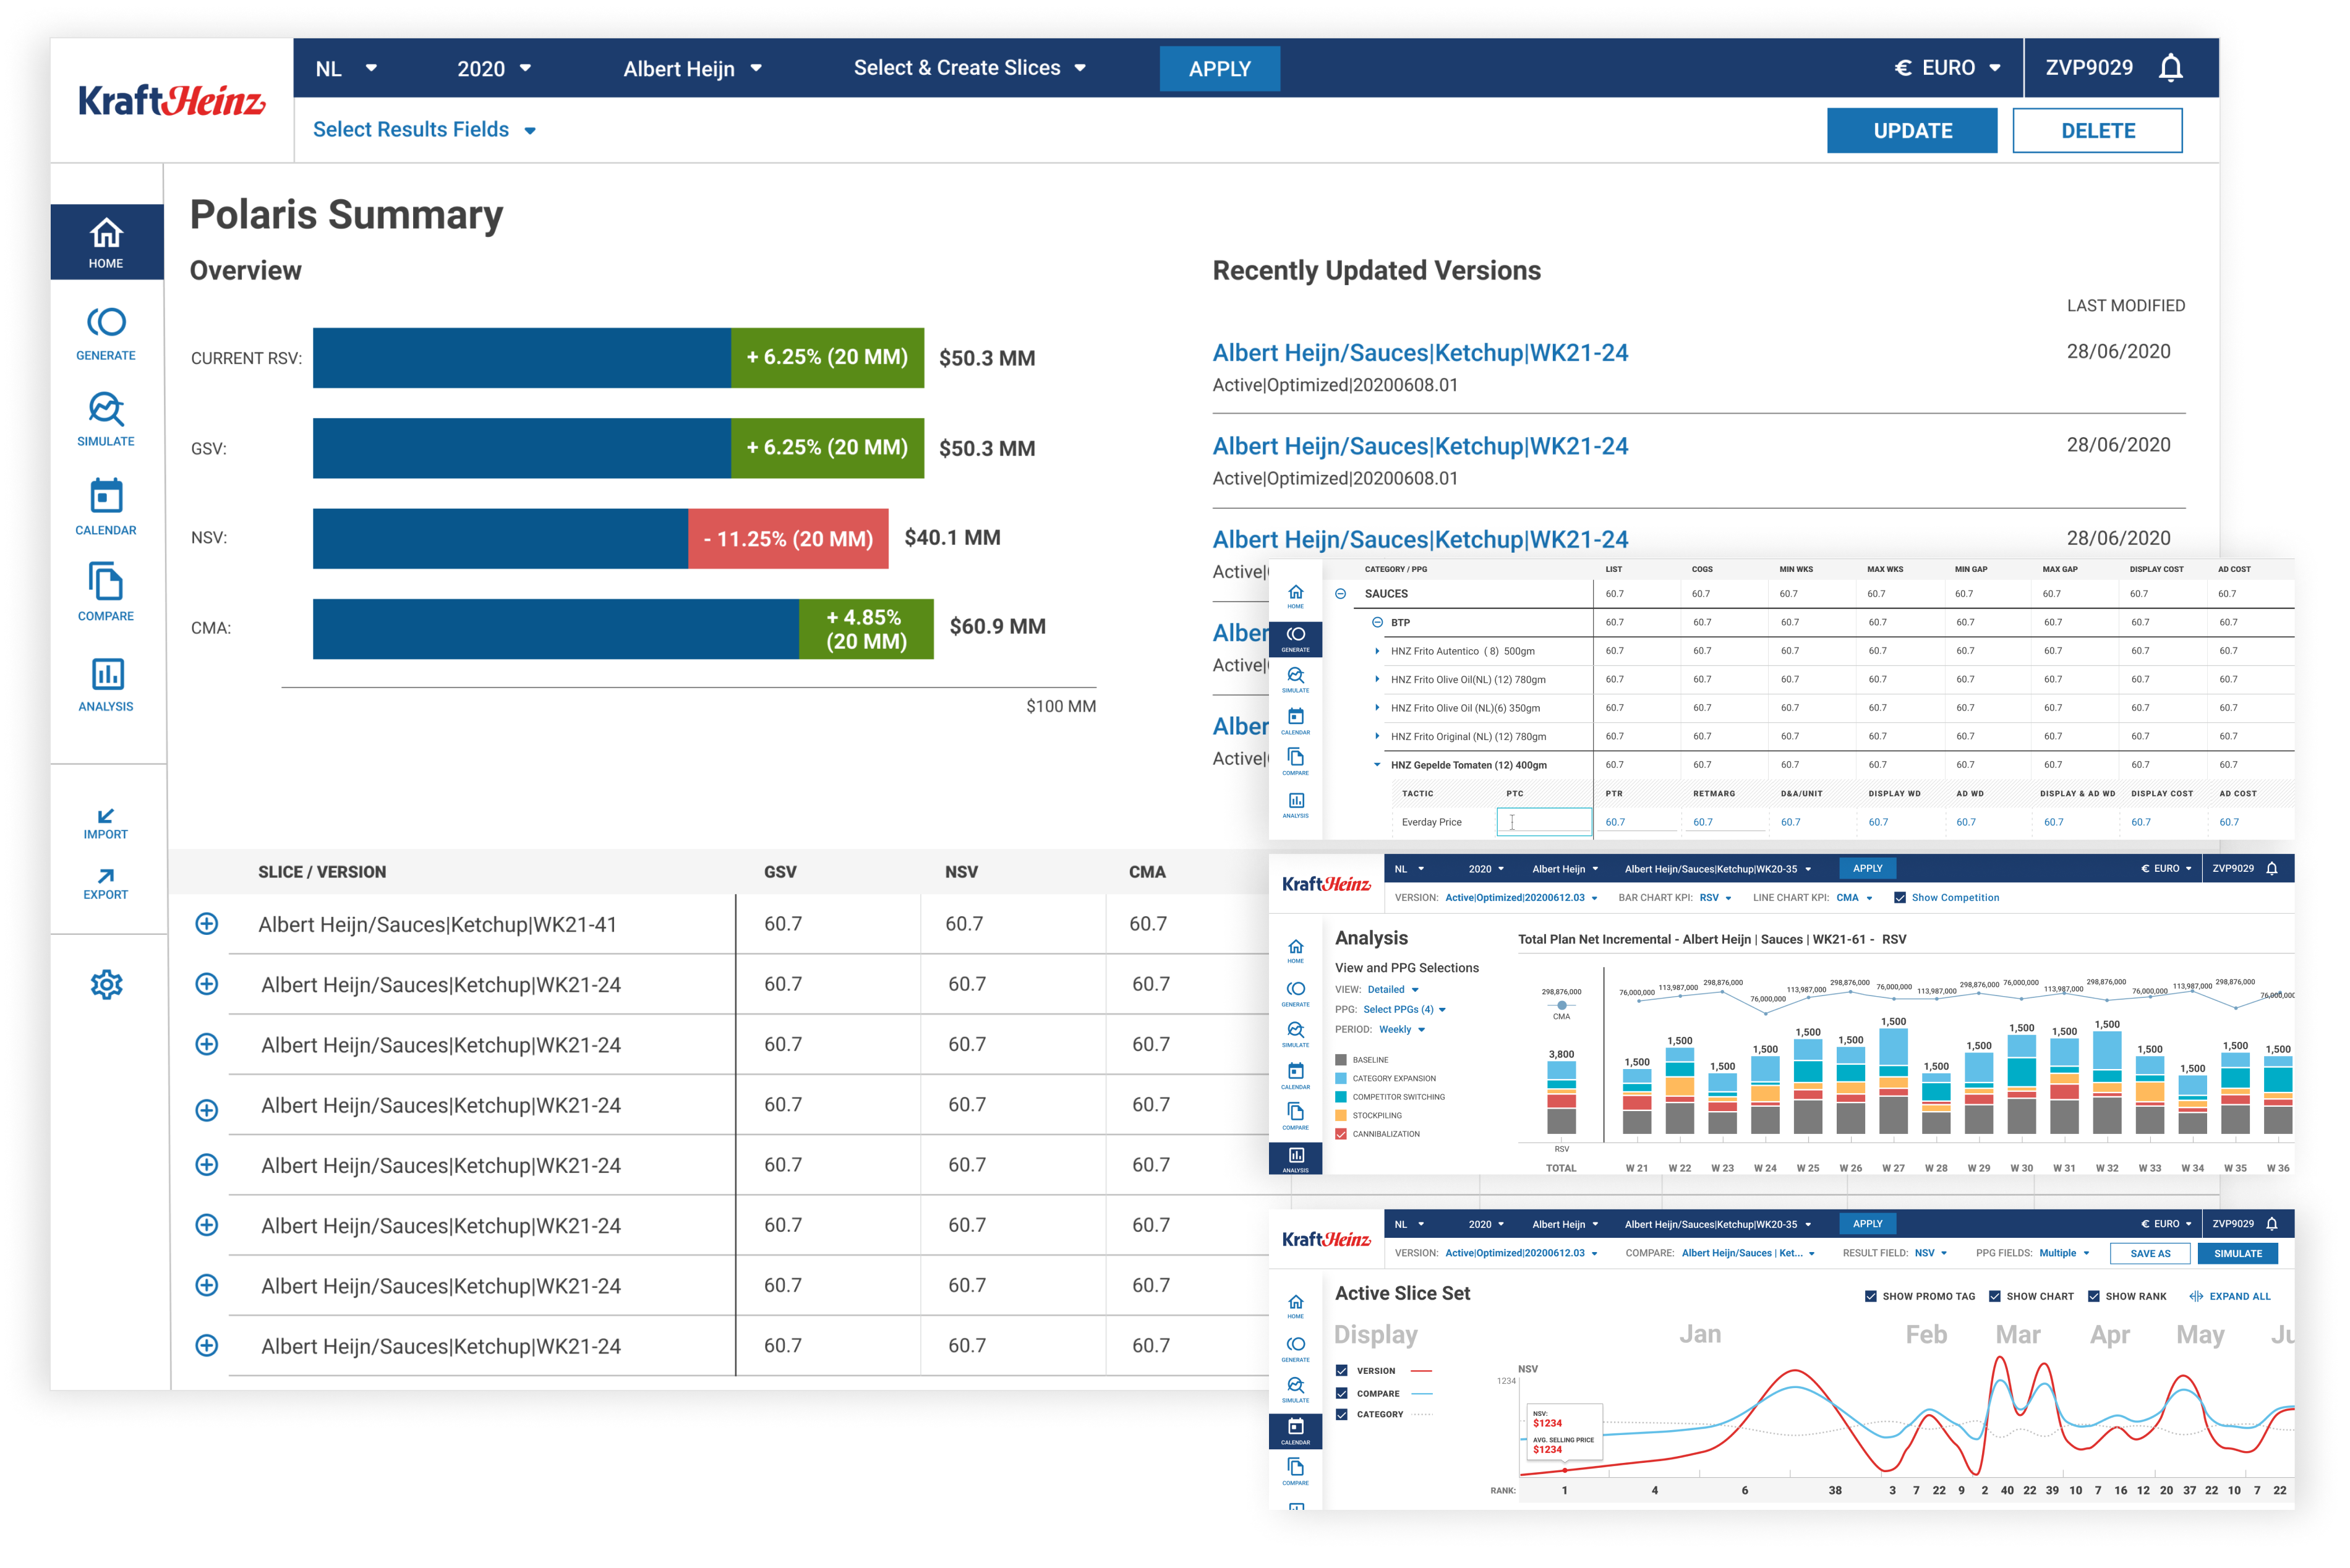Open the Analysis chart icon in the main sidebar

point(106,674)
